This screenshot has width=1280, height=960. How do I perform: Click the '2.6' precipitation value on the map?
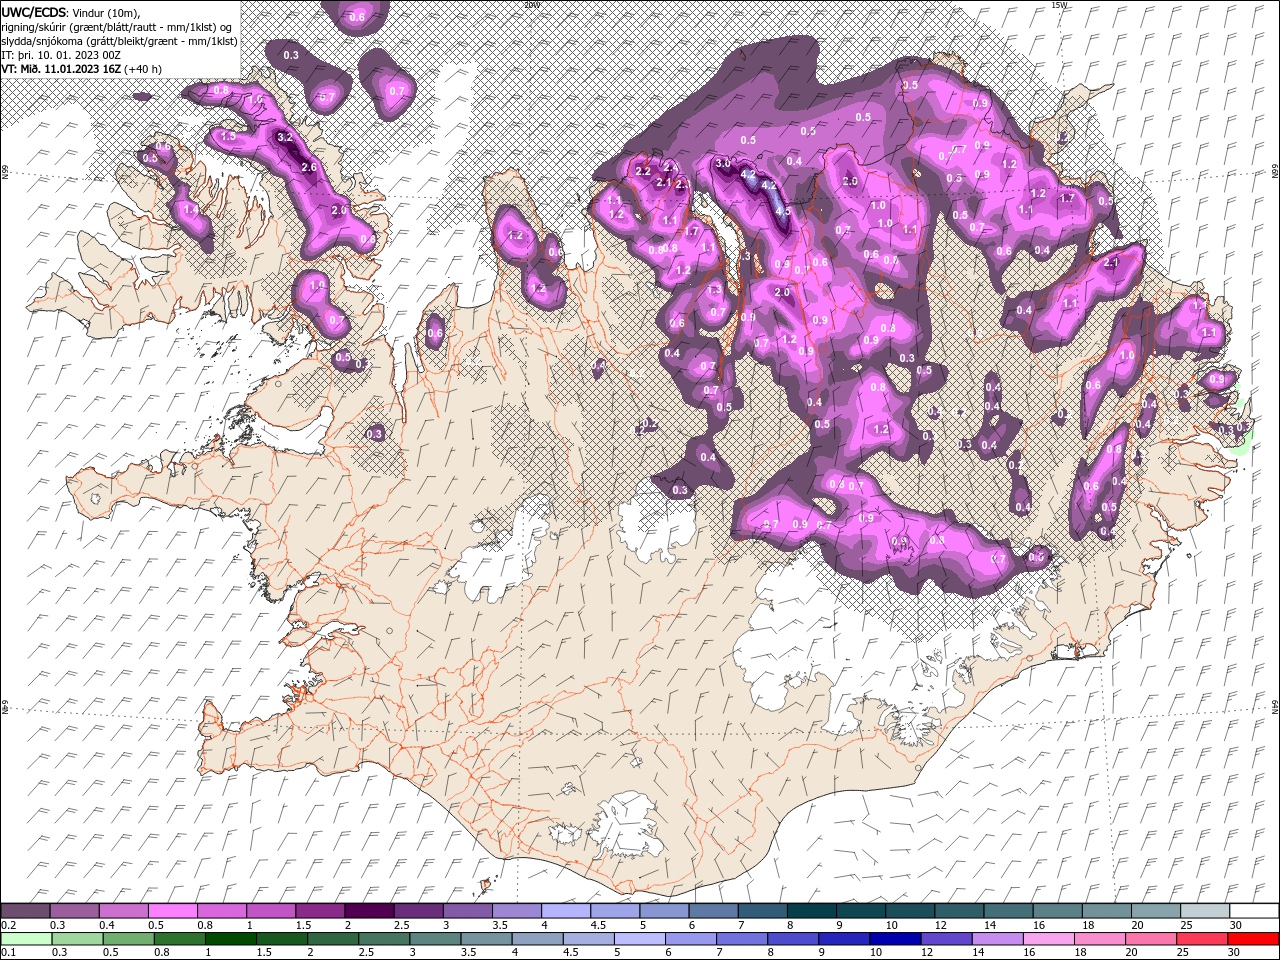pos(309,167)
